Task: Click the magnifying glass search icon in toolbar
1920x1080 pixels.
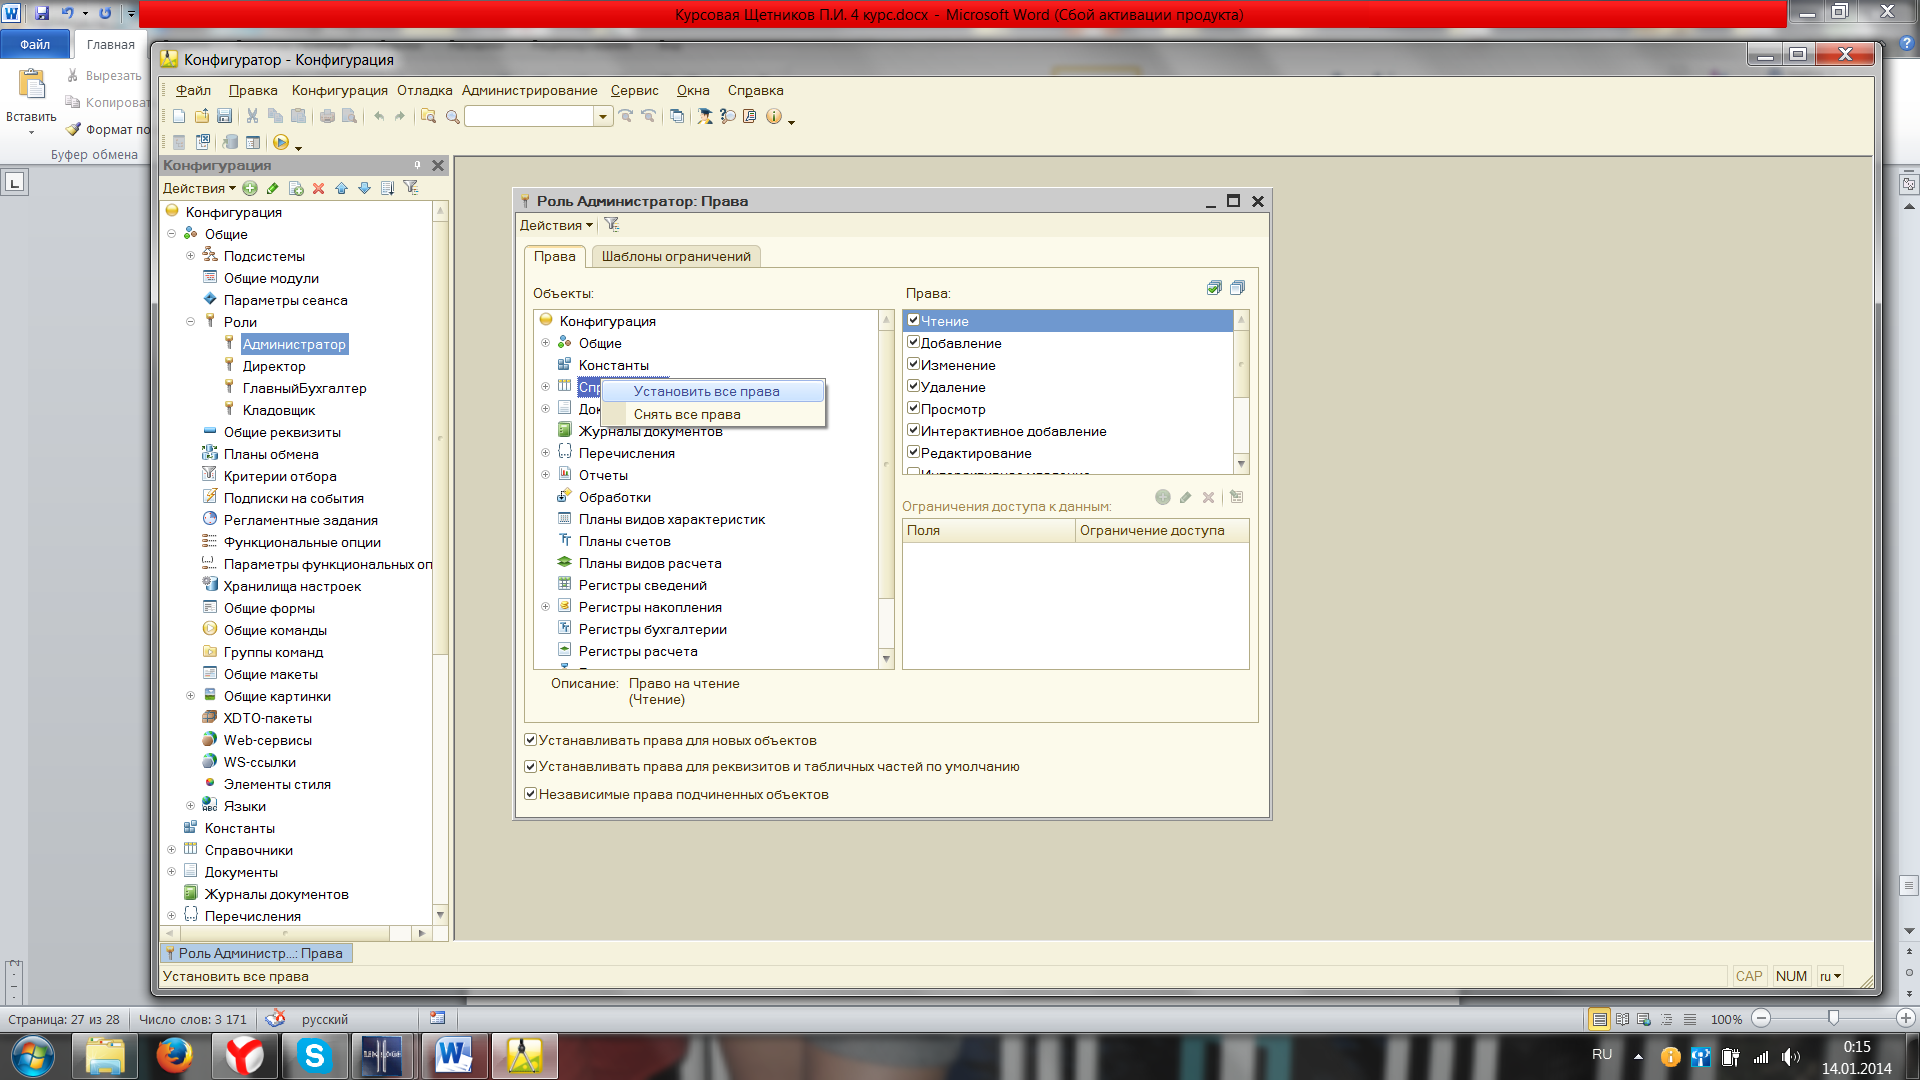Action: [452, 116]
